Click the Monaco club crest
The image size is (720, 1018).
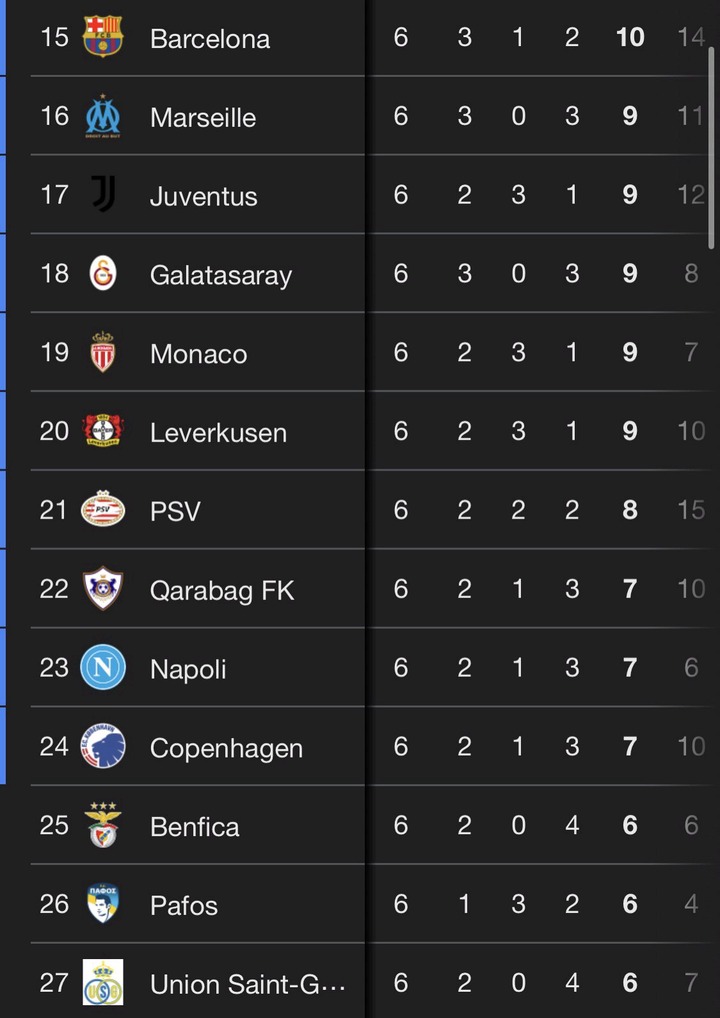click(103, 352)
